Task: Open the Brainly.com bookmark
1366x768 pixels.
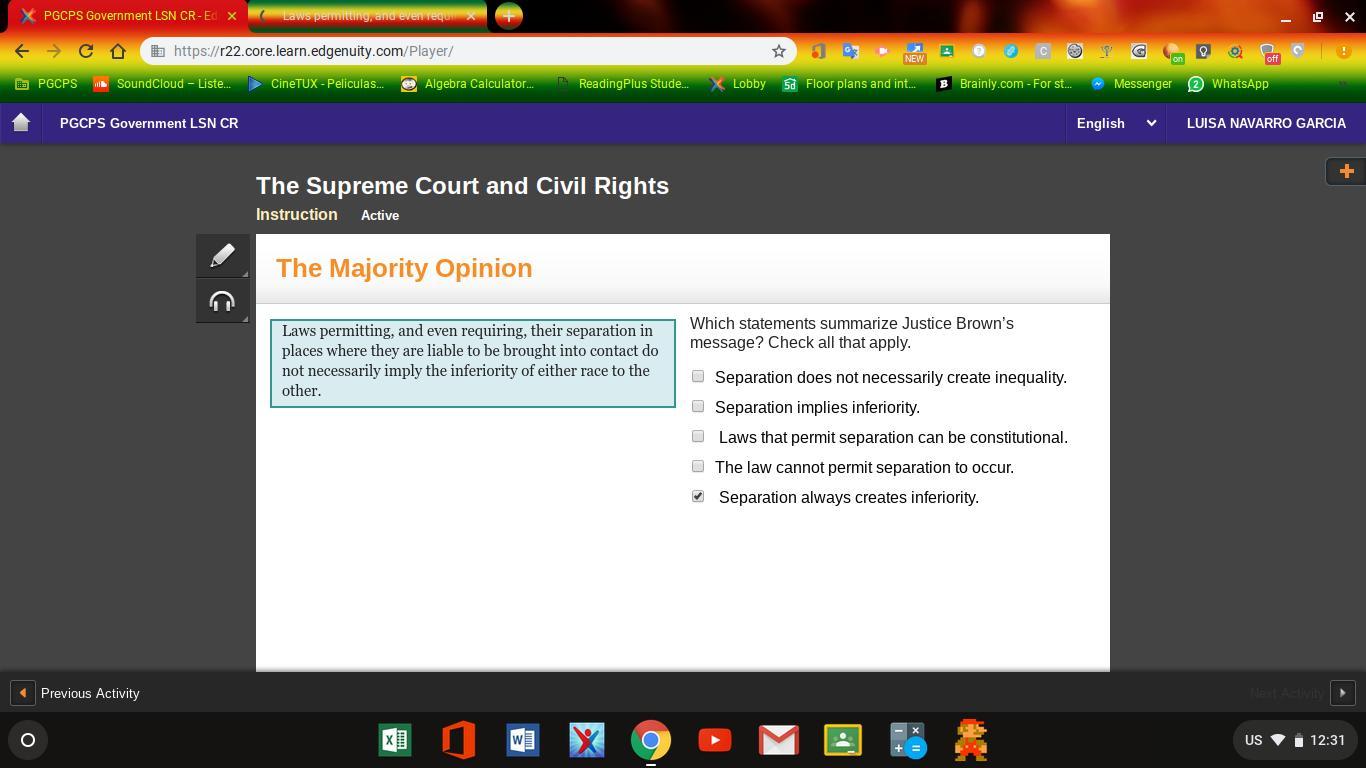Action: [x=1004, y=84]
